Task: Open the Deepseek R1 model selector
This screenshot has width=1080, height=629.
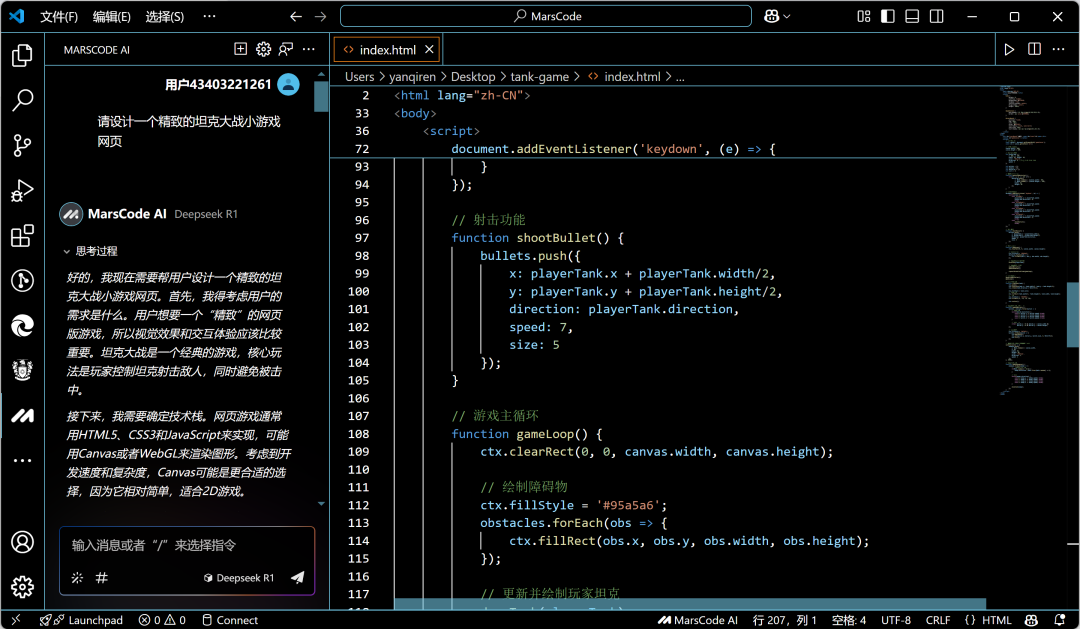Action: [239, 578]
